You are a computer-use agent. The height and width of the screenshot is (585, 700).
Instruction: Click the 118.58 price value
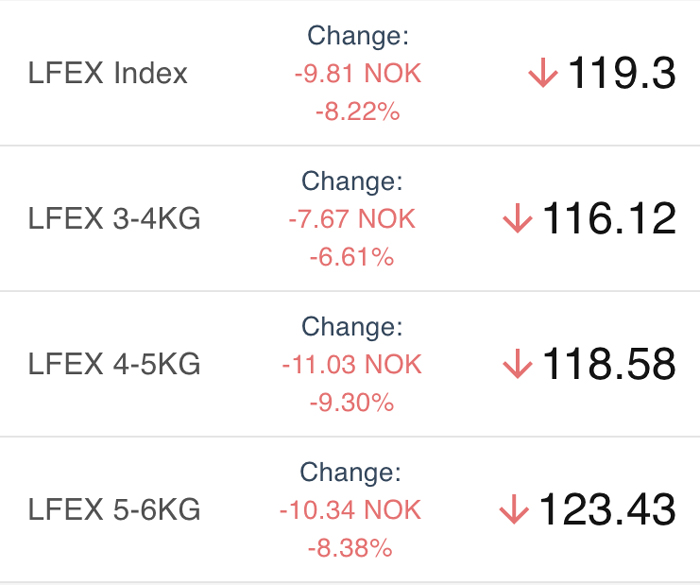609,364
